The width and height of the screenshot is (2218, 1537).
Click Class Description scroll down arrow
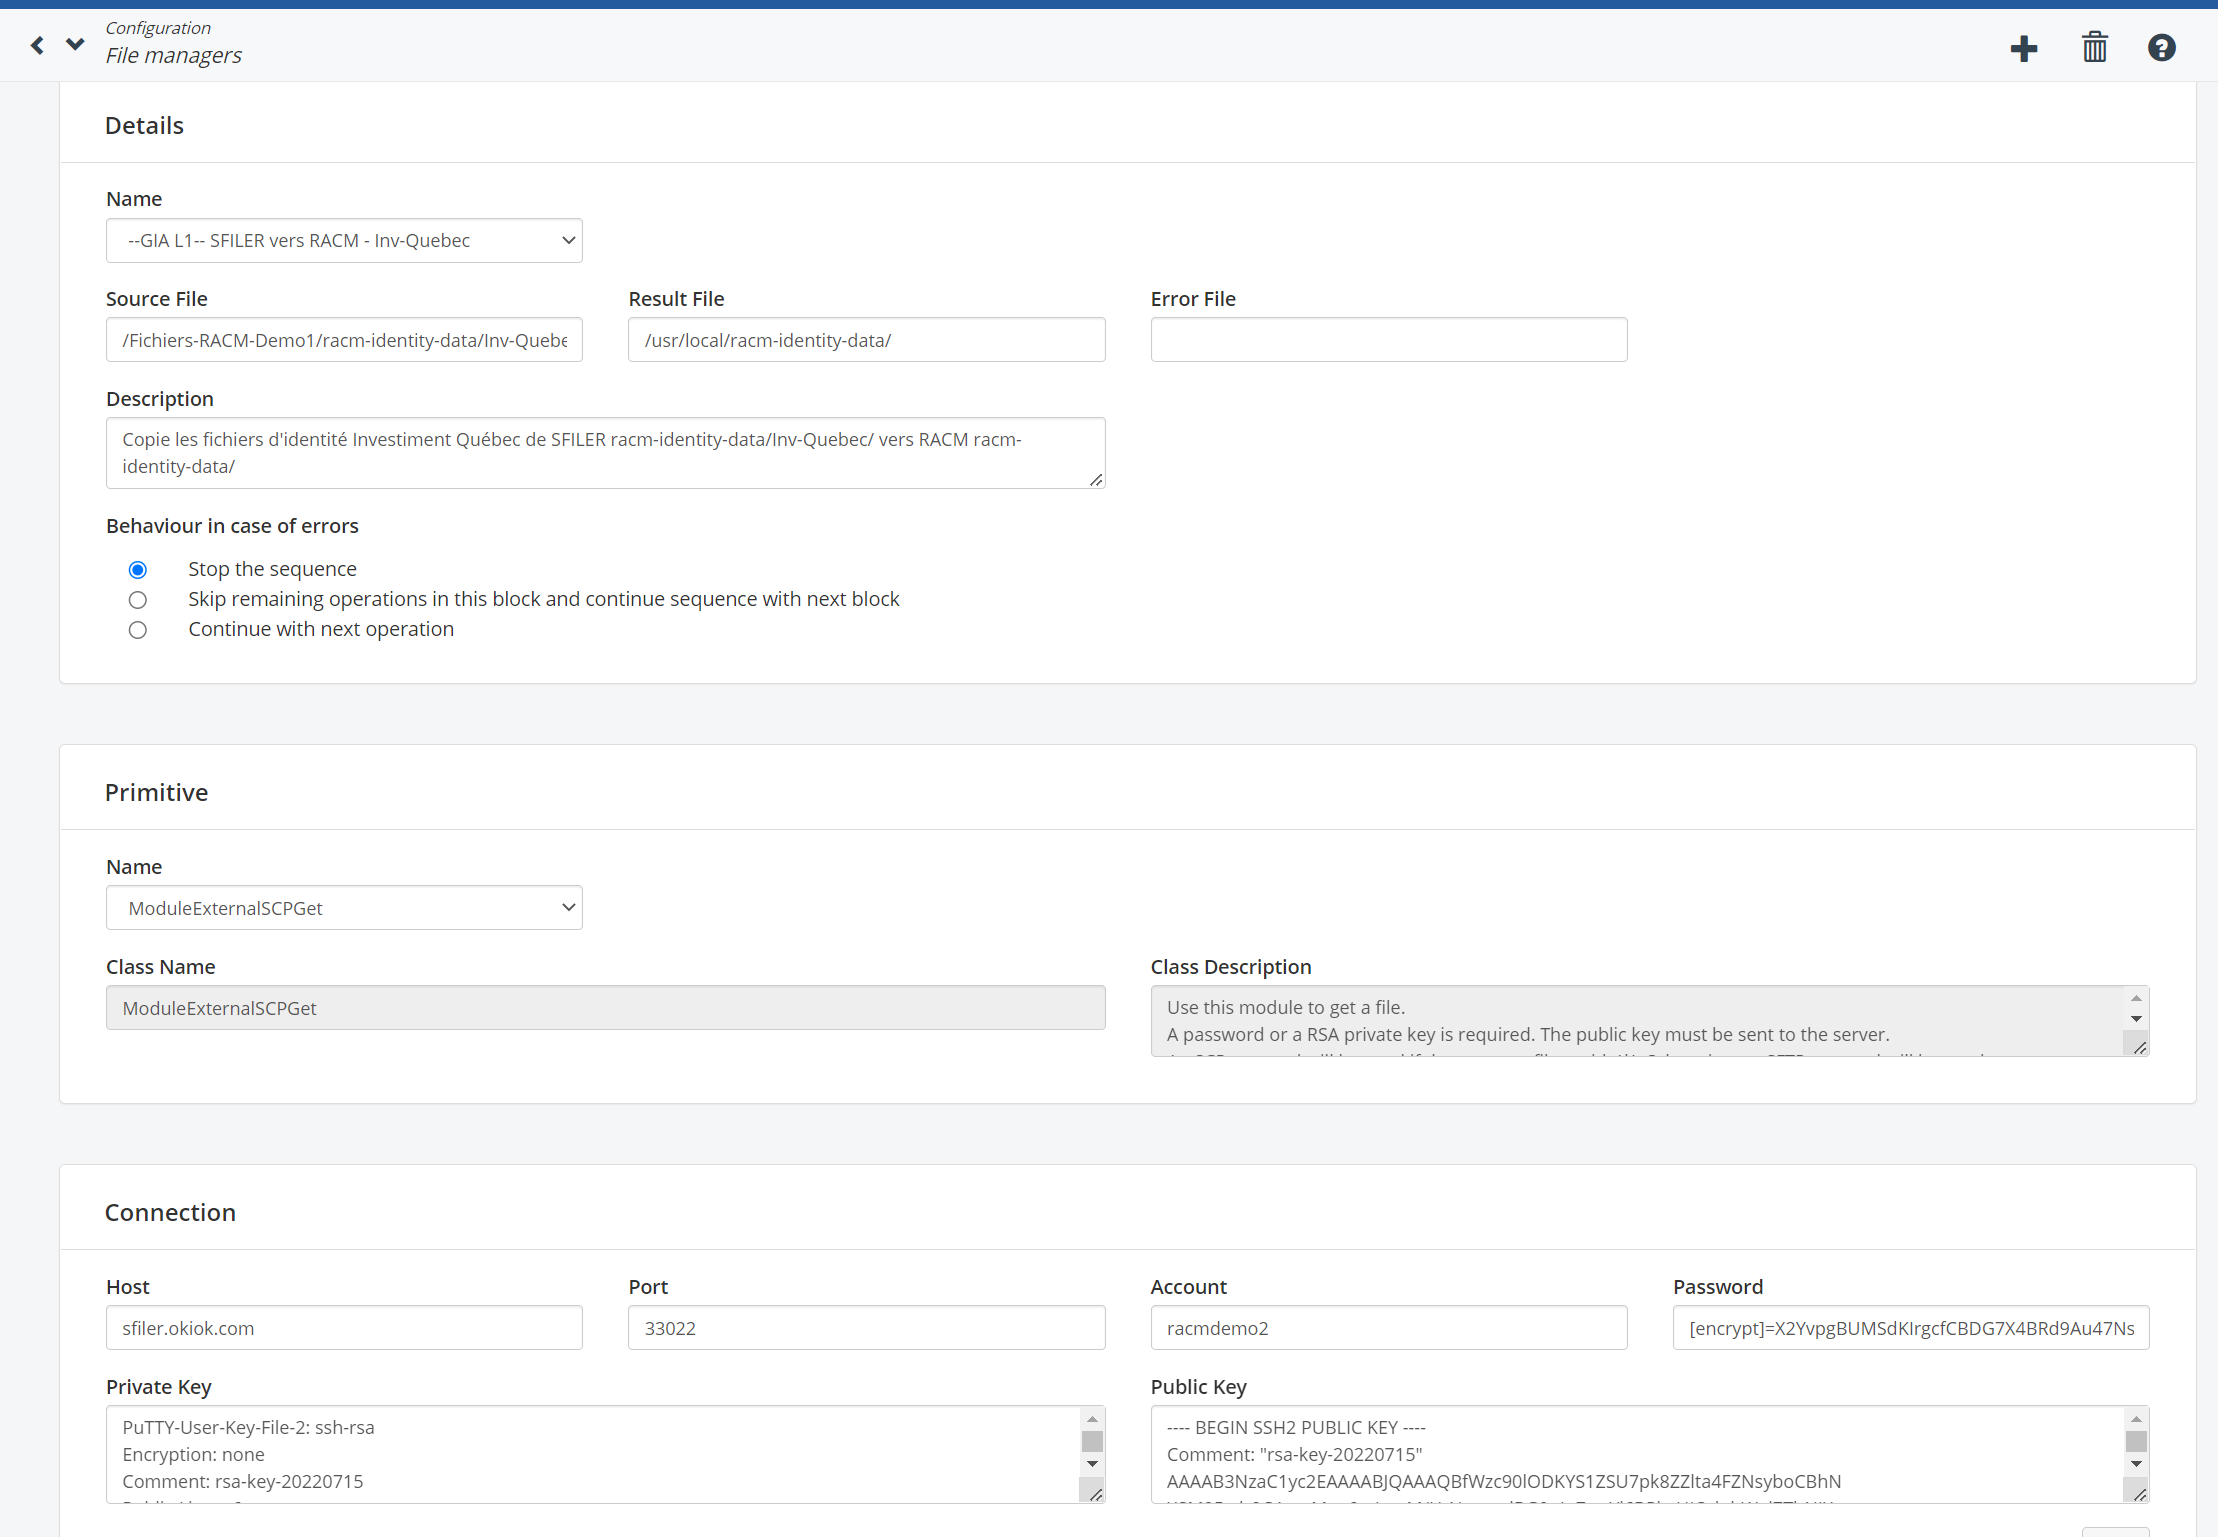point(2136,1019)
